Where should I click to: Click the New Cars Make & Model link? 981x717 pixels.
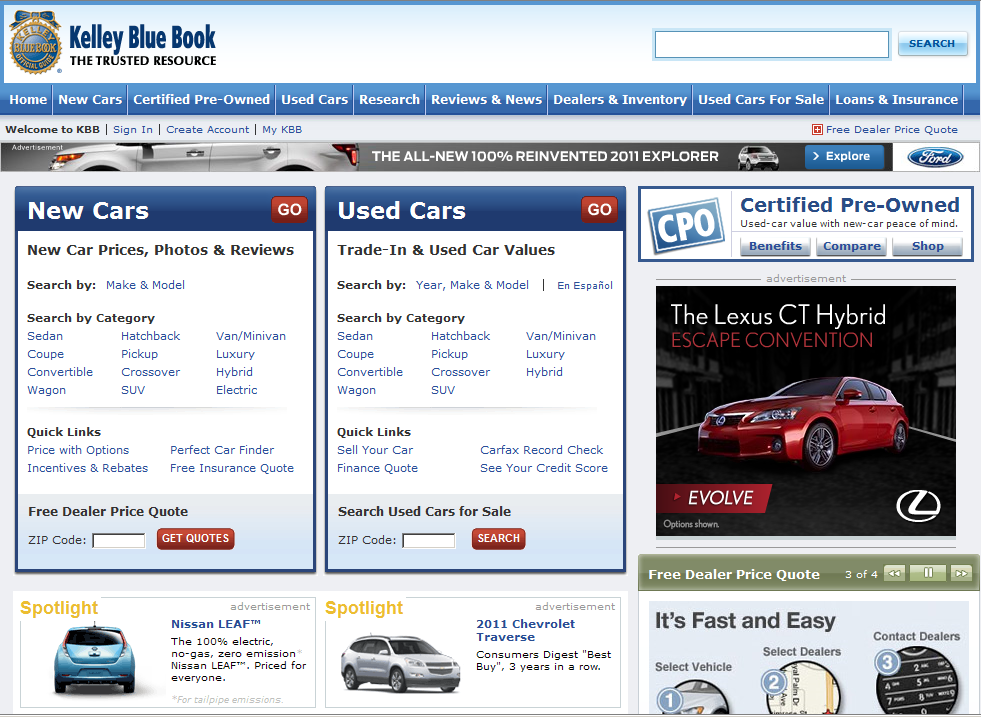pyautogui.click(x=145, y=285)
